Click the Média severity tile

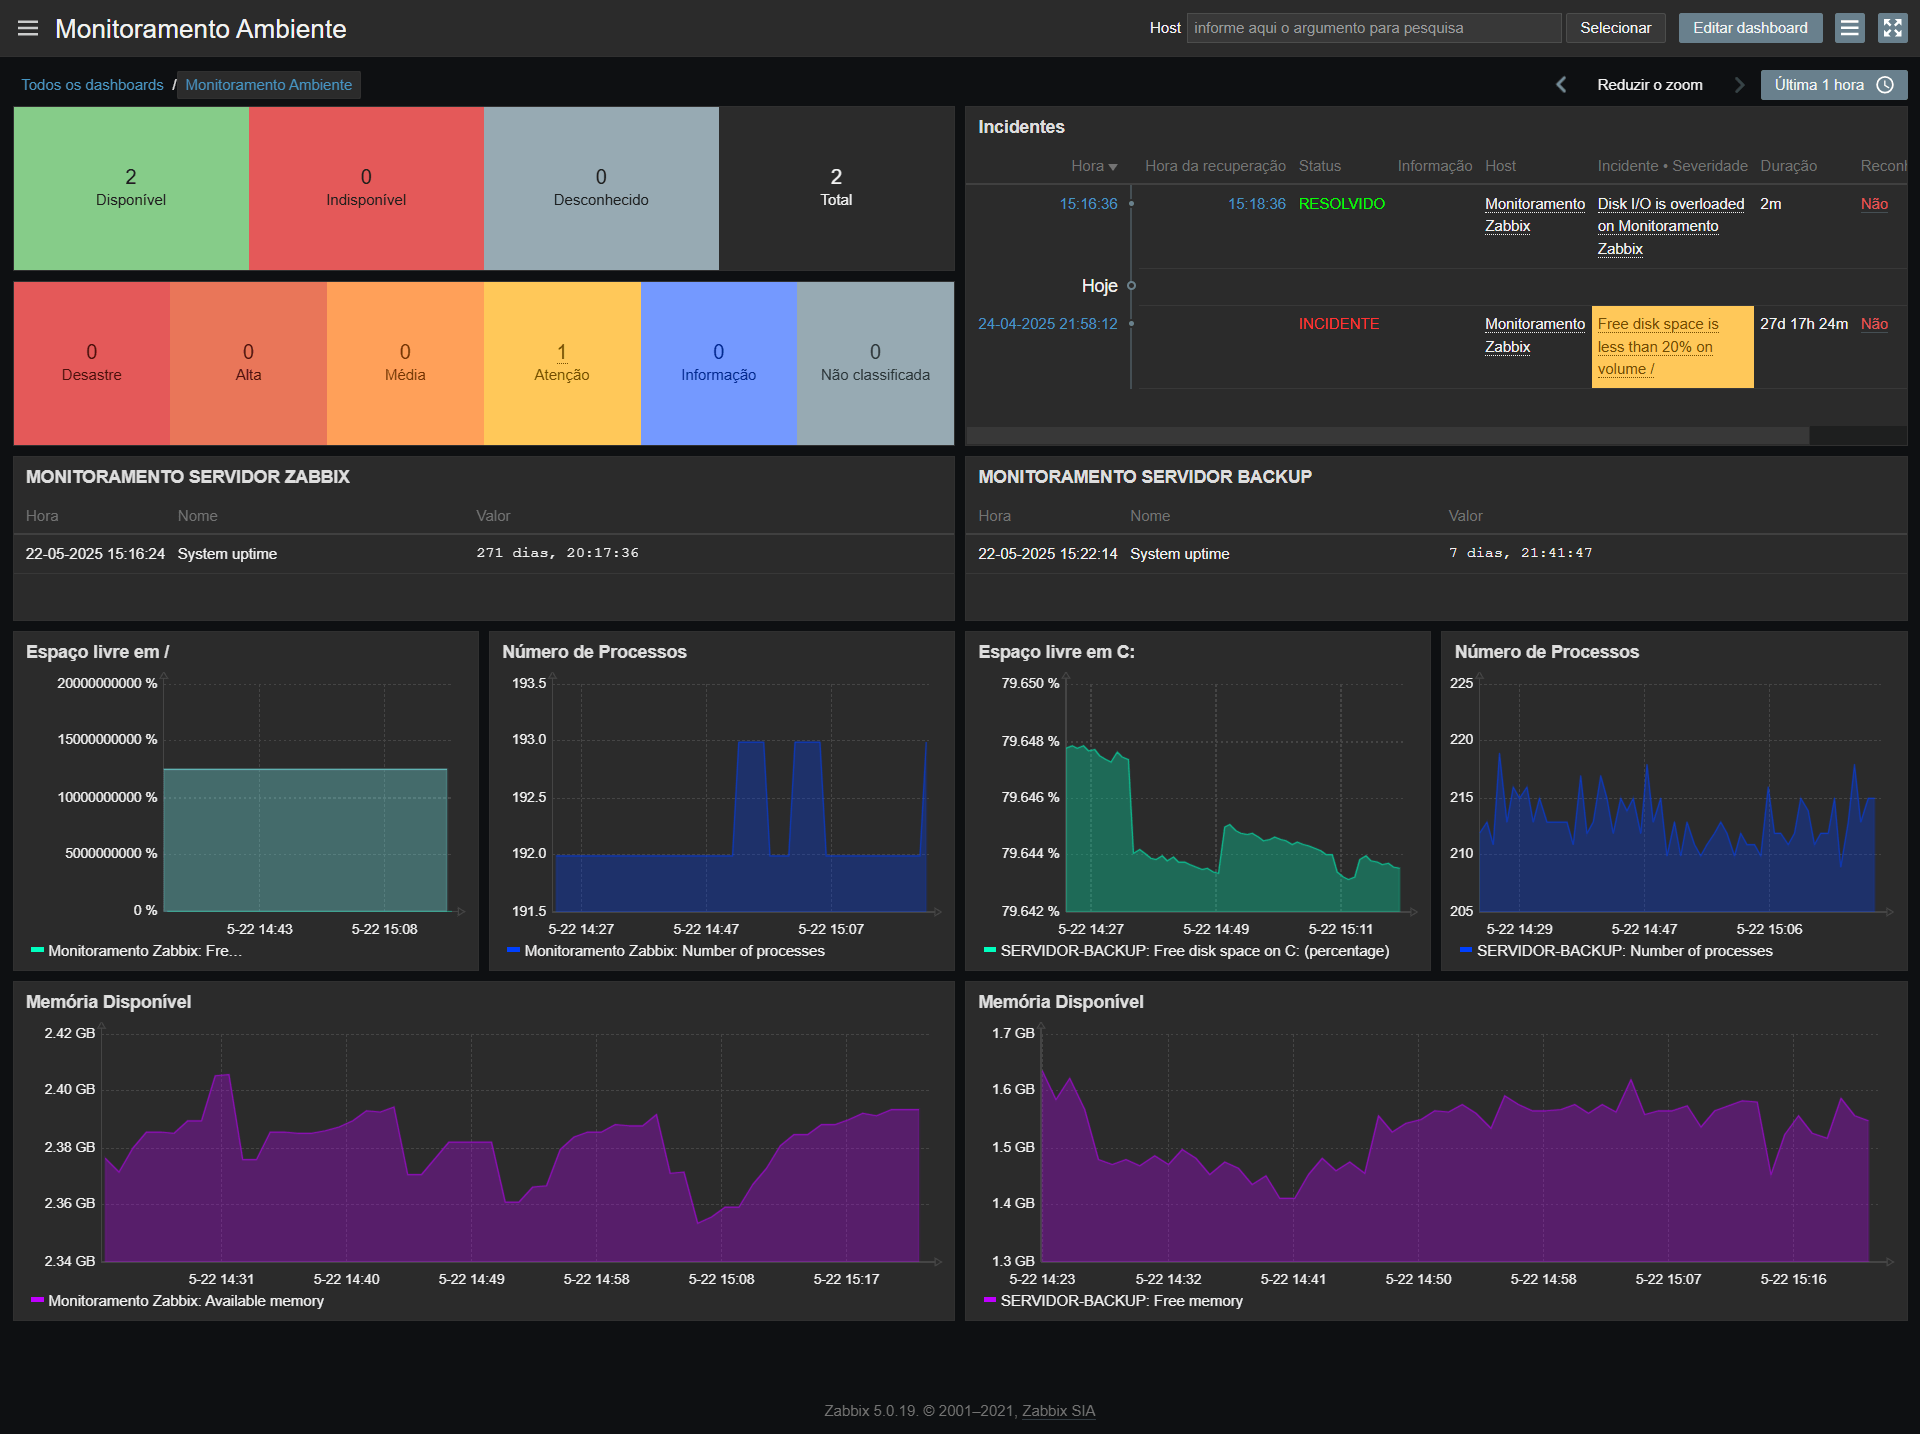[x=405, y=363]
